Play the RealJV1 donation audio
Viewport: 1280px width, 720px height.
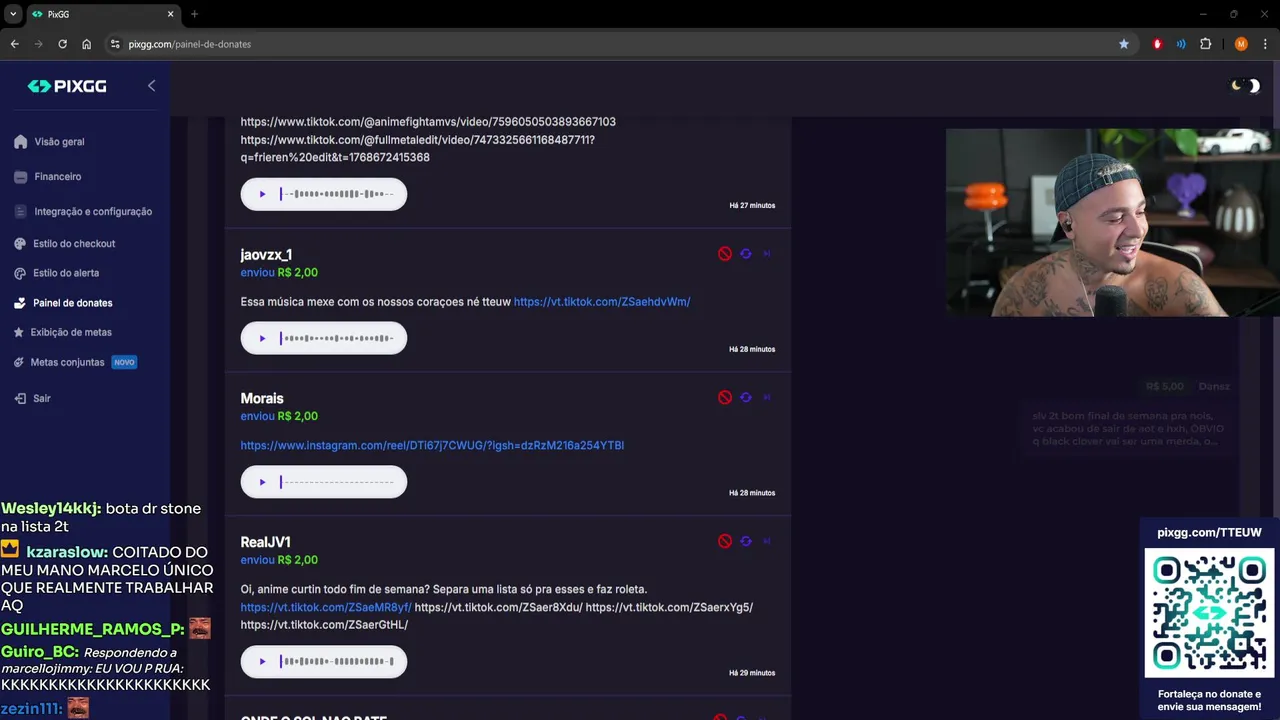point(262,661)
